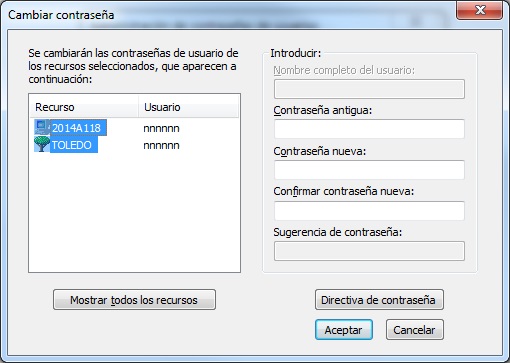
Task: Click user nnnnnn in the 2014A118 row
Action: 161,128
